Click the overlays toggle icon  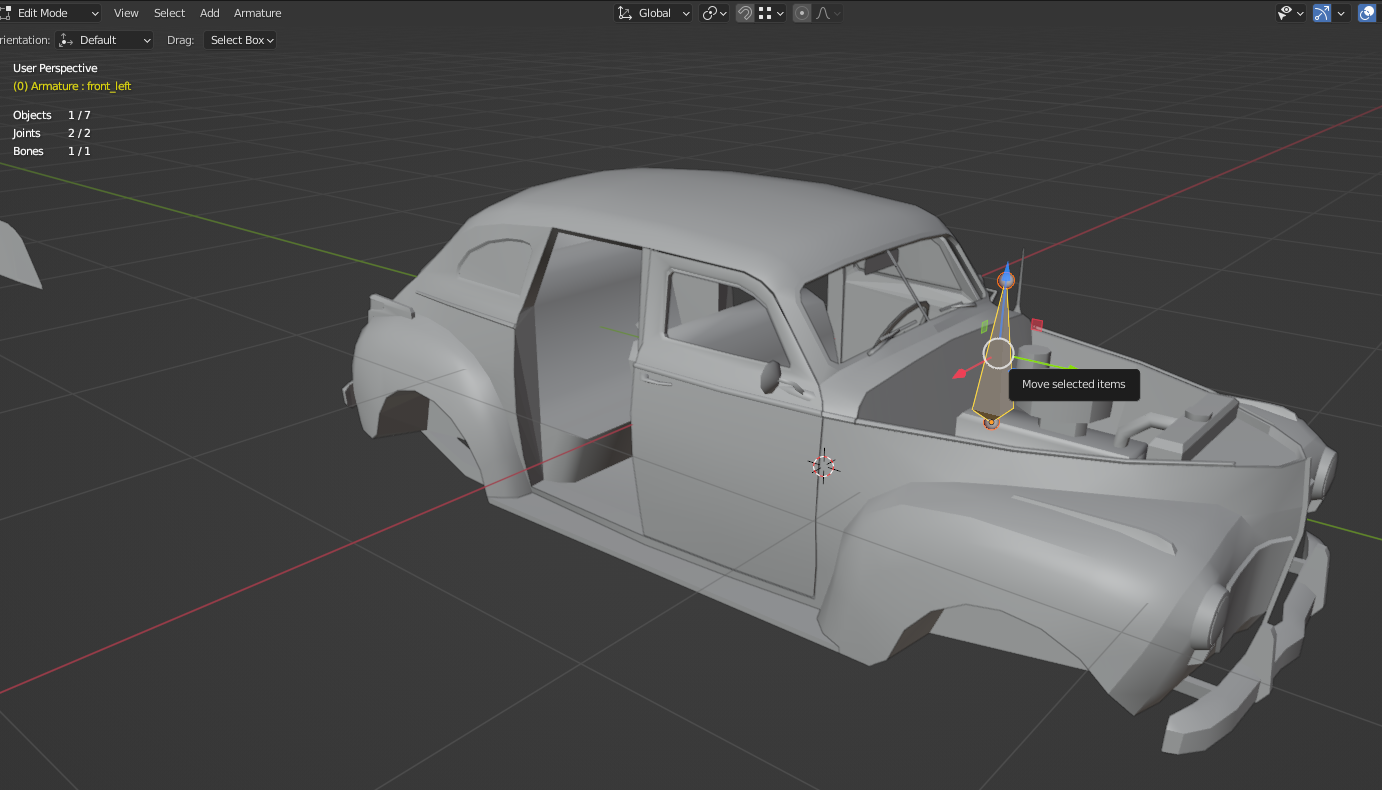(x=1367, y=13)
